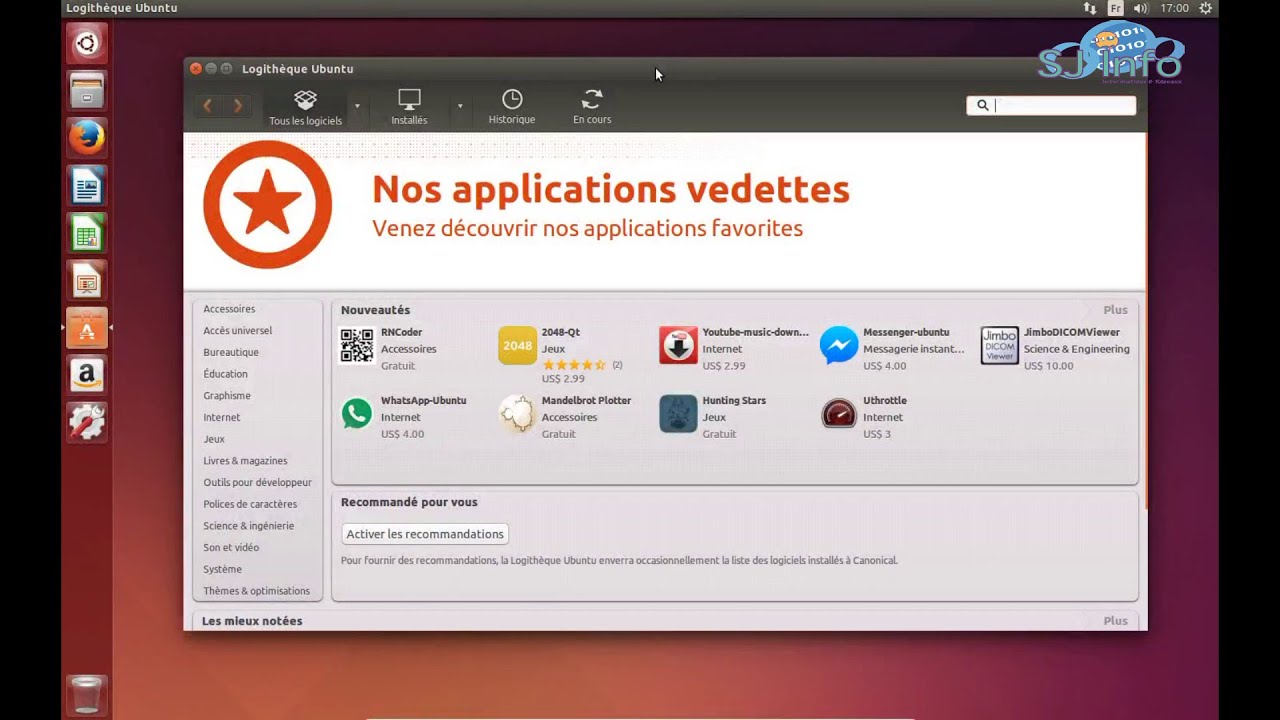Select the Système category
The height and width of the screenshot is (720, 1280).
(222, 569)
